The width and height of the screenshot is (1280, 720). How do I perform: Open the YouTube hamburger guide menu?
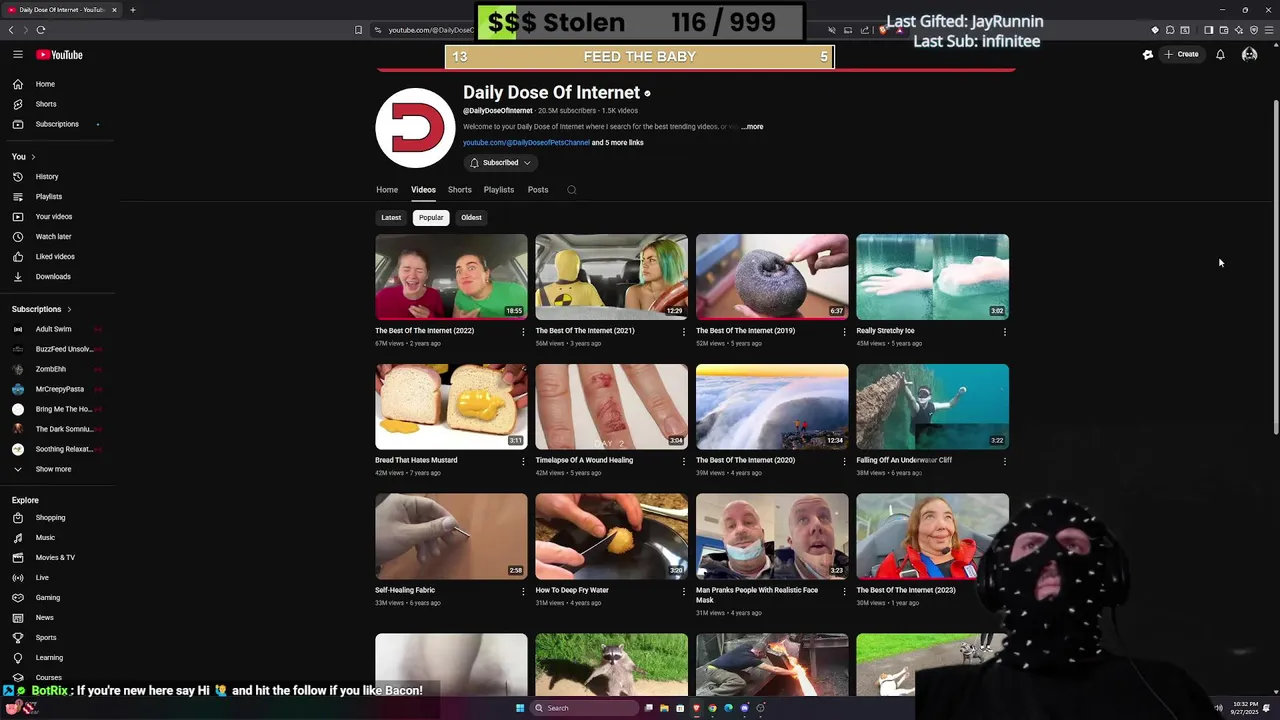pos(18,55)
